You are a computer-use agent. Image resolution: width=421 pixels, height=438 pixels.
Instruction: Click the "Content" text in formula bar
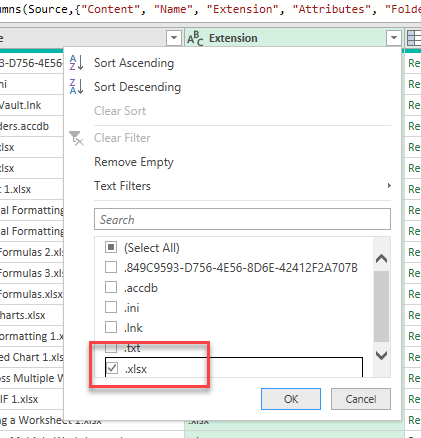110,9
